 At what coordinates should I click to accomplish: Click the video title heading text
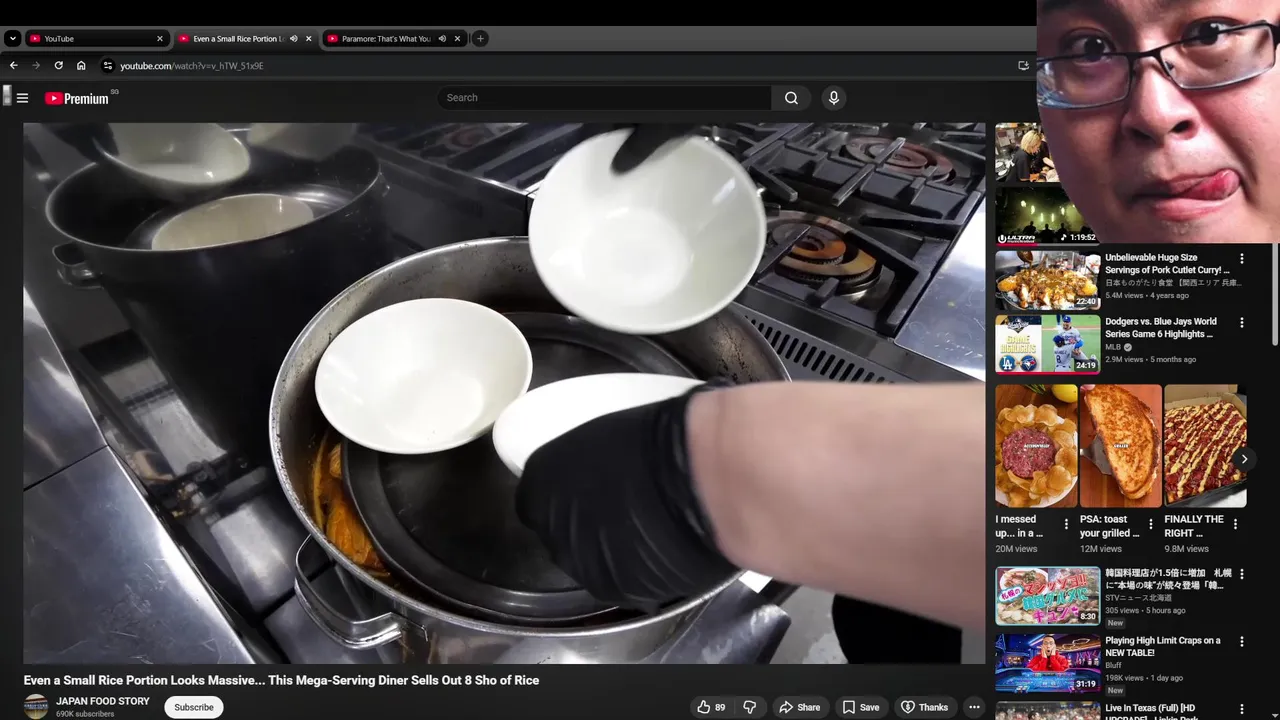click(x=281, y=680)
